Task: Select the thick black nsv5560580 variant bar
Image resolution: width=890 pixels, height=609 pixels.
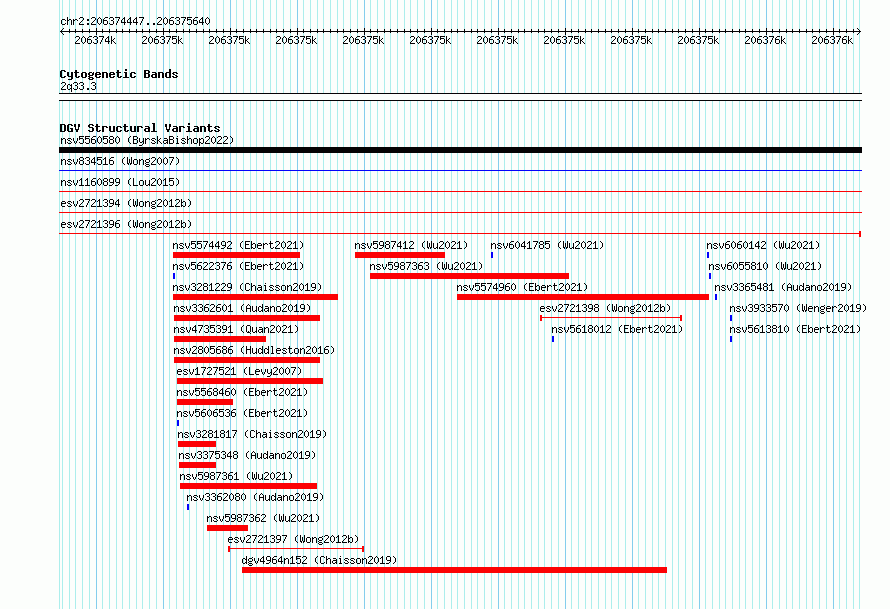Action: coord(460,150)
